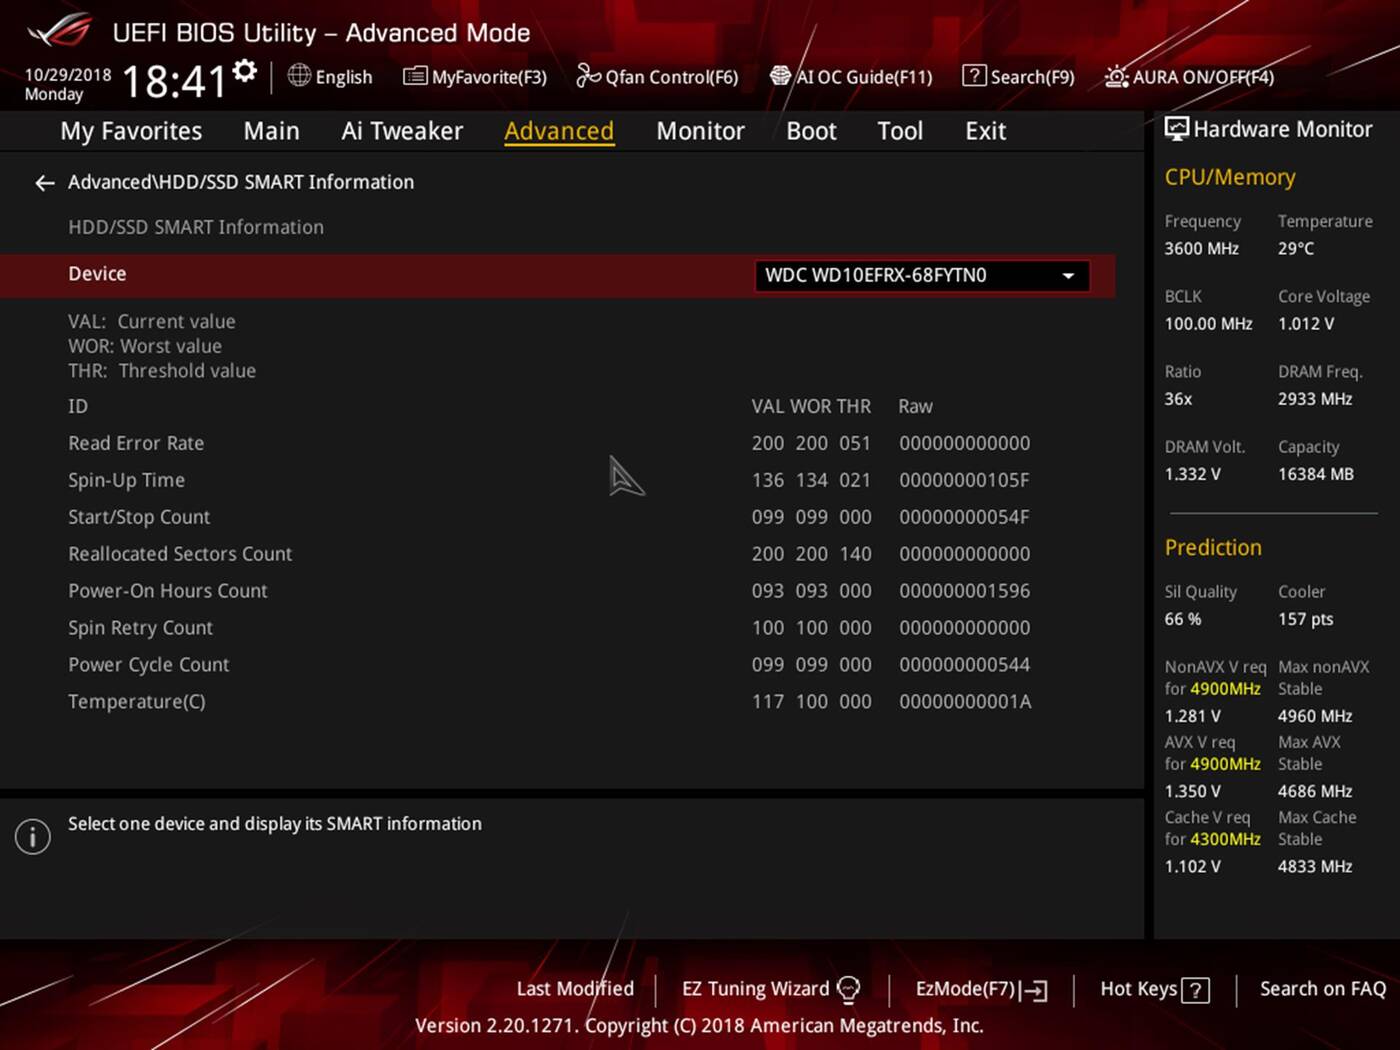
Task: Click the Last Modified button
Action: pyautogui.click(x=575, y=989)
